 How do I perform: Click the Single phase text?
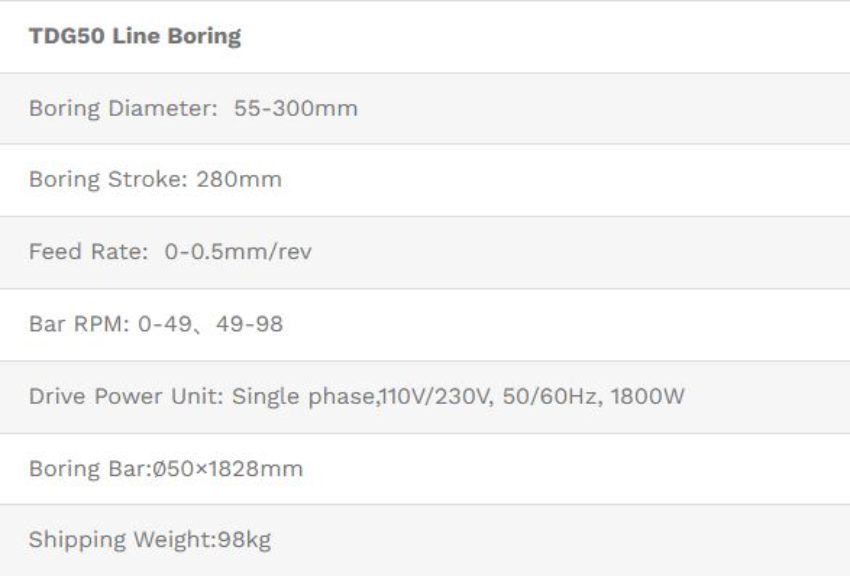304,397
